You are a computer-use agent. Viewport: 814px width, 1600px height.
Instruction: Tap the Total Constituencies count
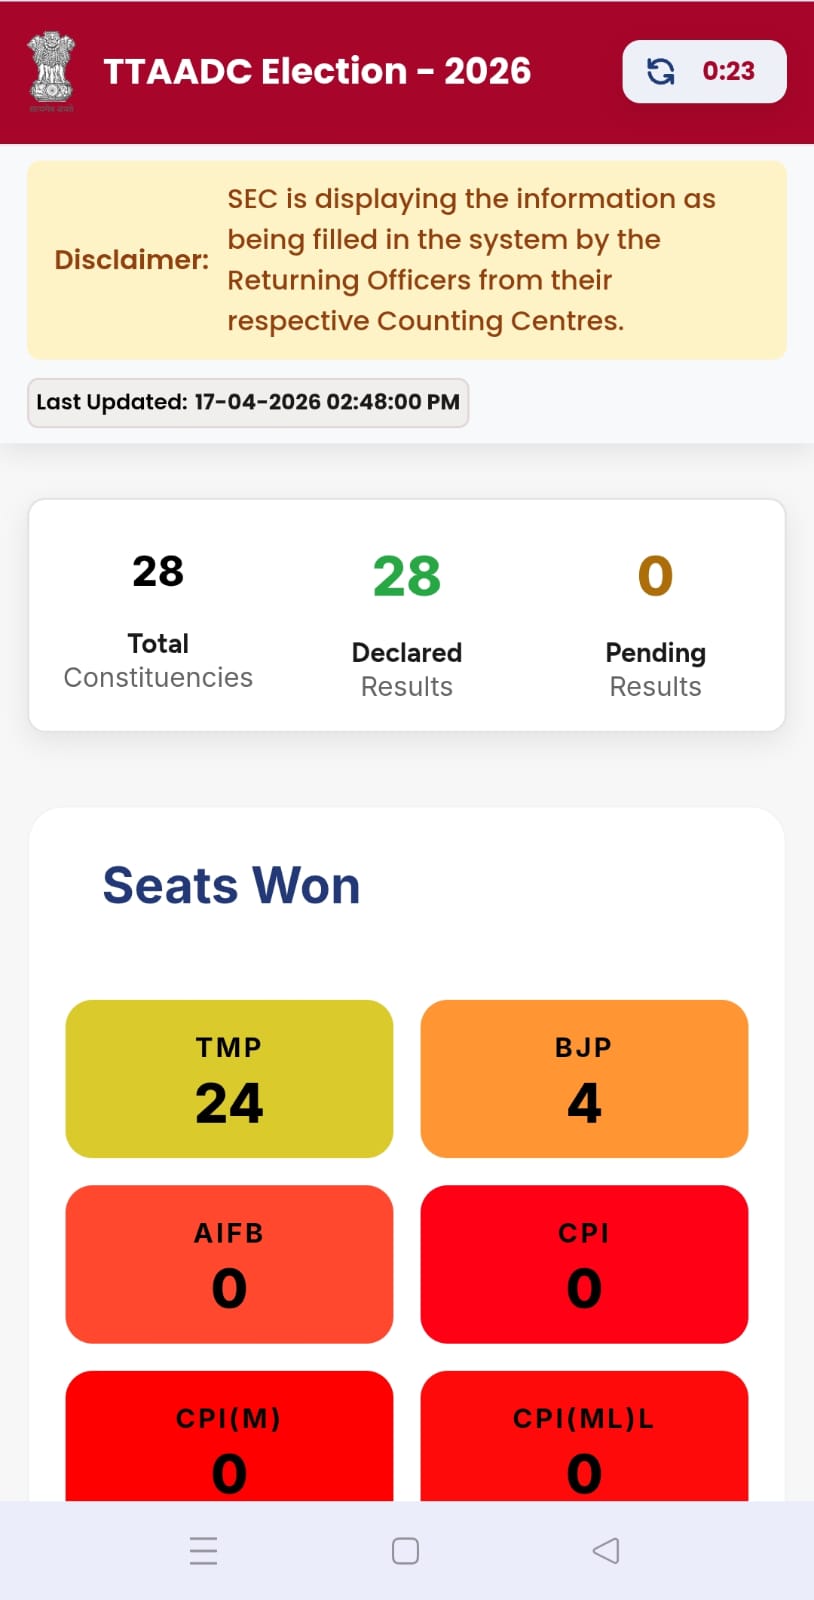[x=158, y=572]
